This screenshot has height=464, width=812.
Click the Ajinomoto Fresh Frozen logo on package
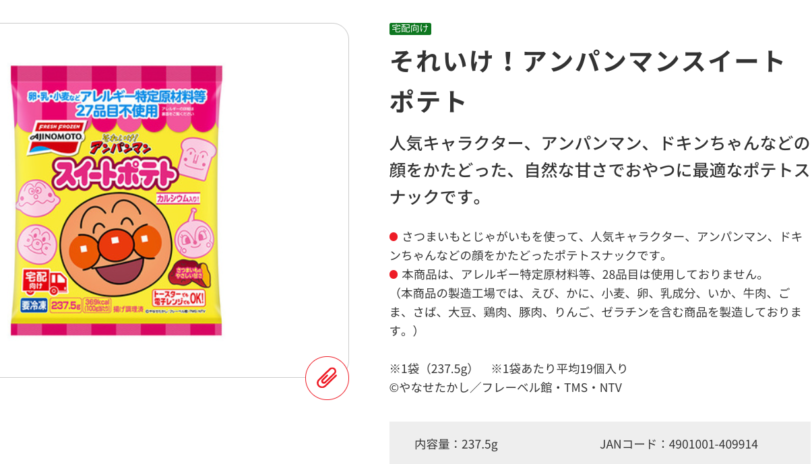(x=57, y=137)
